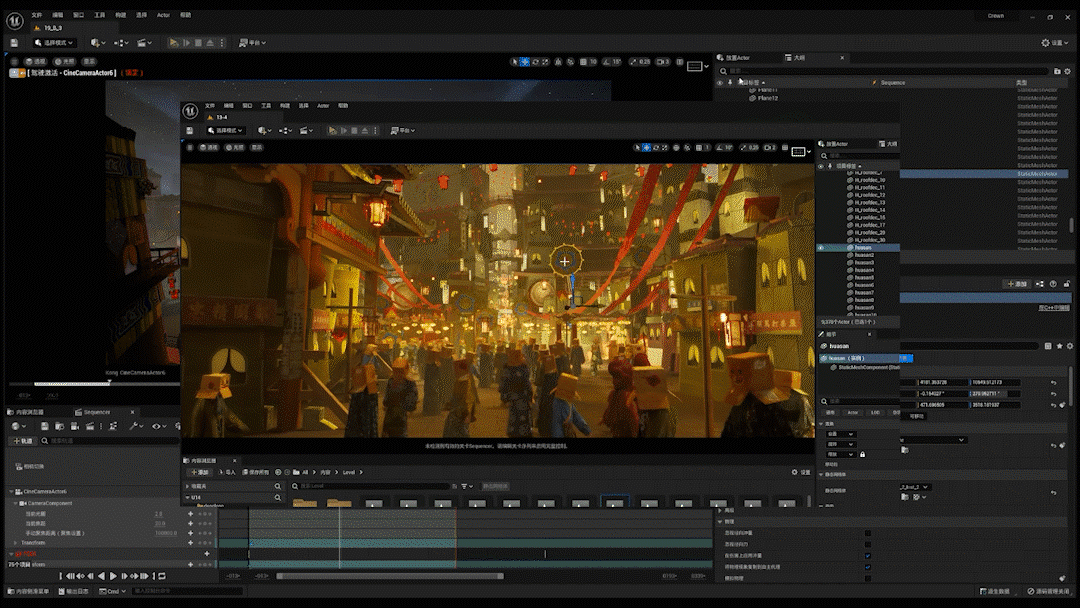This screenshot has width=1080, height=608.
Task: Select H_roofdec_14 in front outliner
Action: coord(869,210)
